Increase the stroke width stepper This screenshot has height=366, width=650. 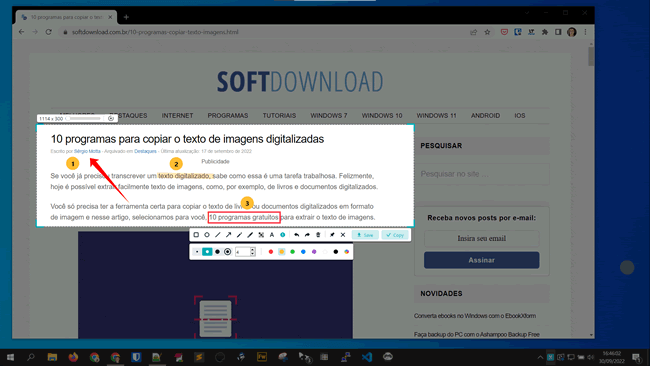252,250
